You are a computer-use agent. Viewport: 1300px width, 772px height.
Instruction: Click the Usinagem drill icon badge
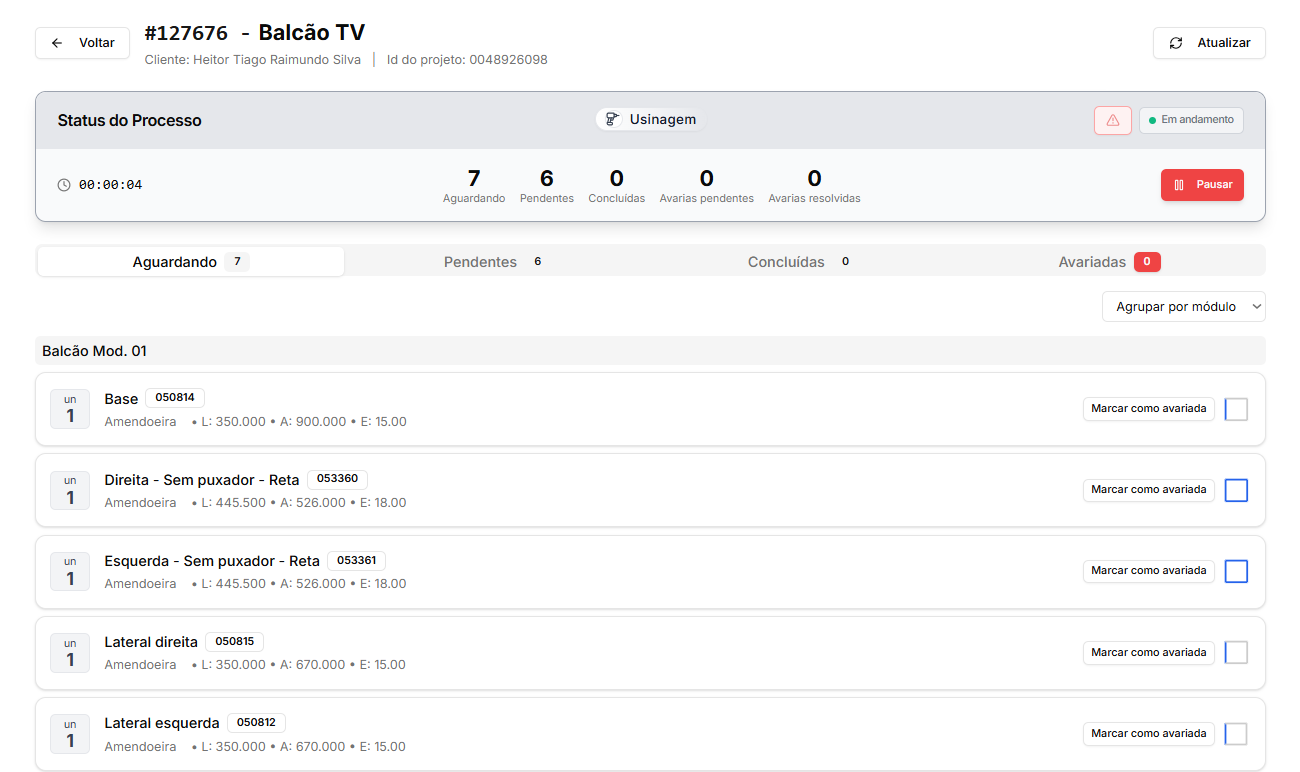[613, 119]
